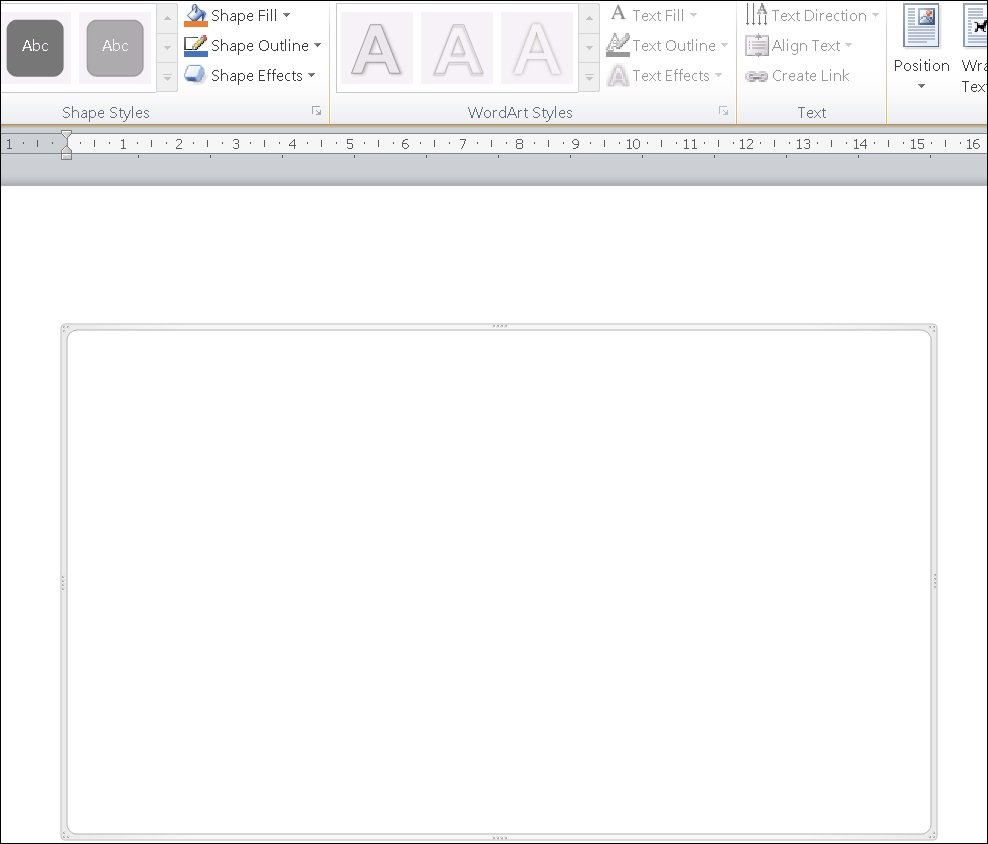Click the first-line indent marker on ruler
Screen dimensions: 988x844
[66, 135]
